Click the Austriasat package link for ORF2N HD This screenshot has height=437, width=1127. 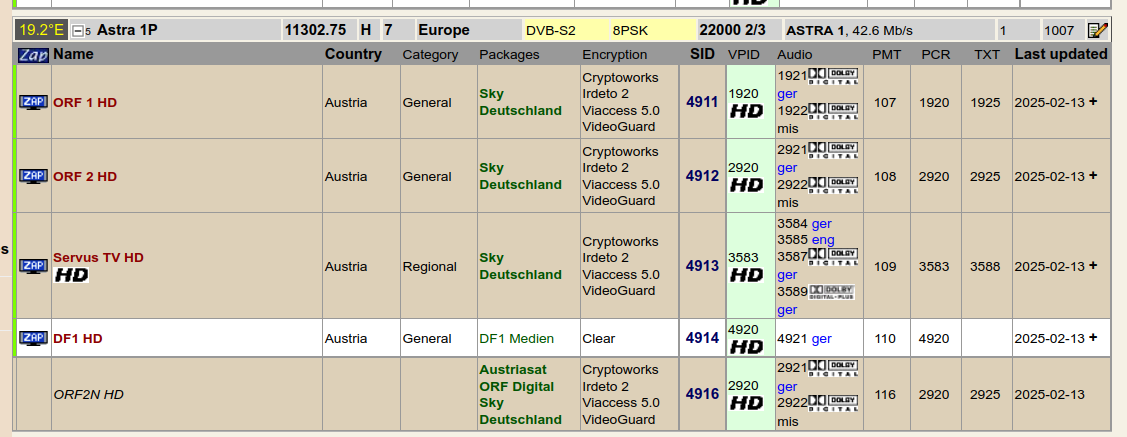coord(512,369)
